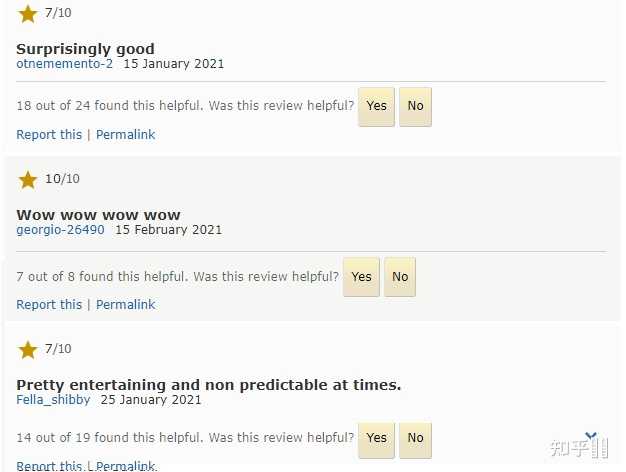Image resolution: width=626 pixels, height=472 pixels.
Task: Vote Yes on 'Wow wow wow wow' review
Action: [x=361, y=277]
